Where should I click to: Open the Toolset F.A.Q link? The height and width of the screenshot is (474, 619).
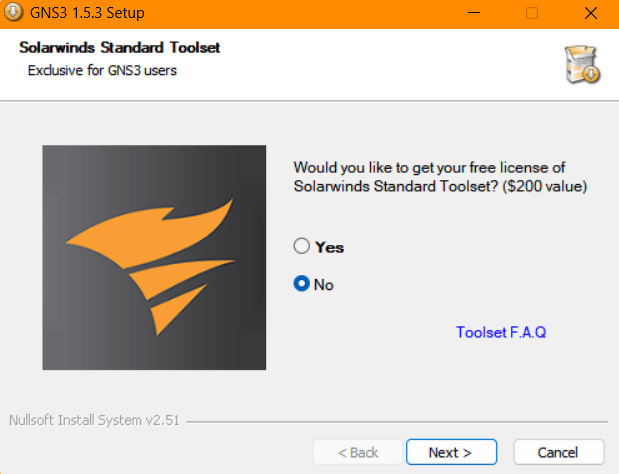coord(501,332)
